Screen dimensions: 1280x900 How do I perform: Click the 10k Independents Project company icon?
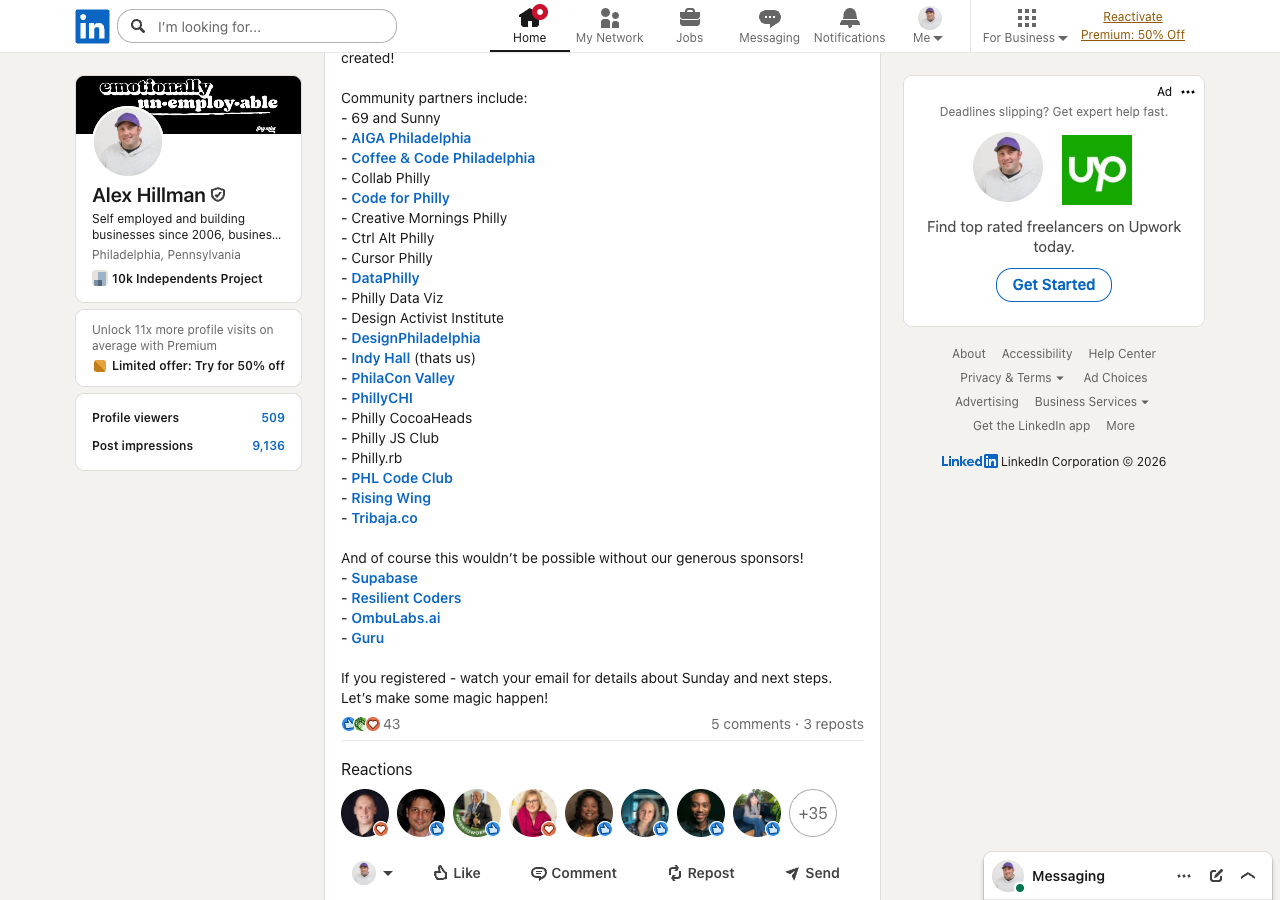100,278
